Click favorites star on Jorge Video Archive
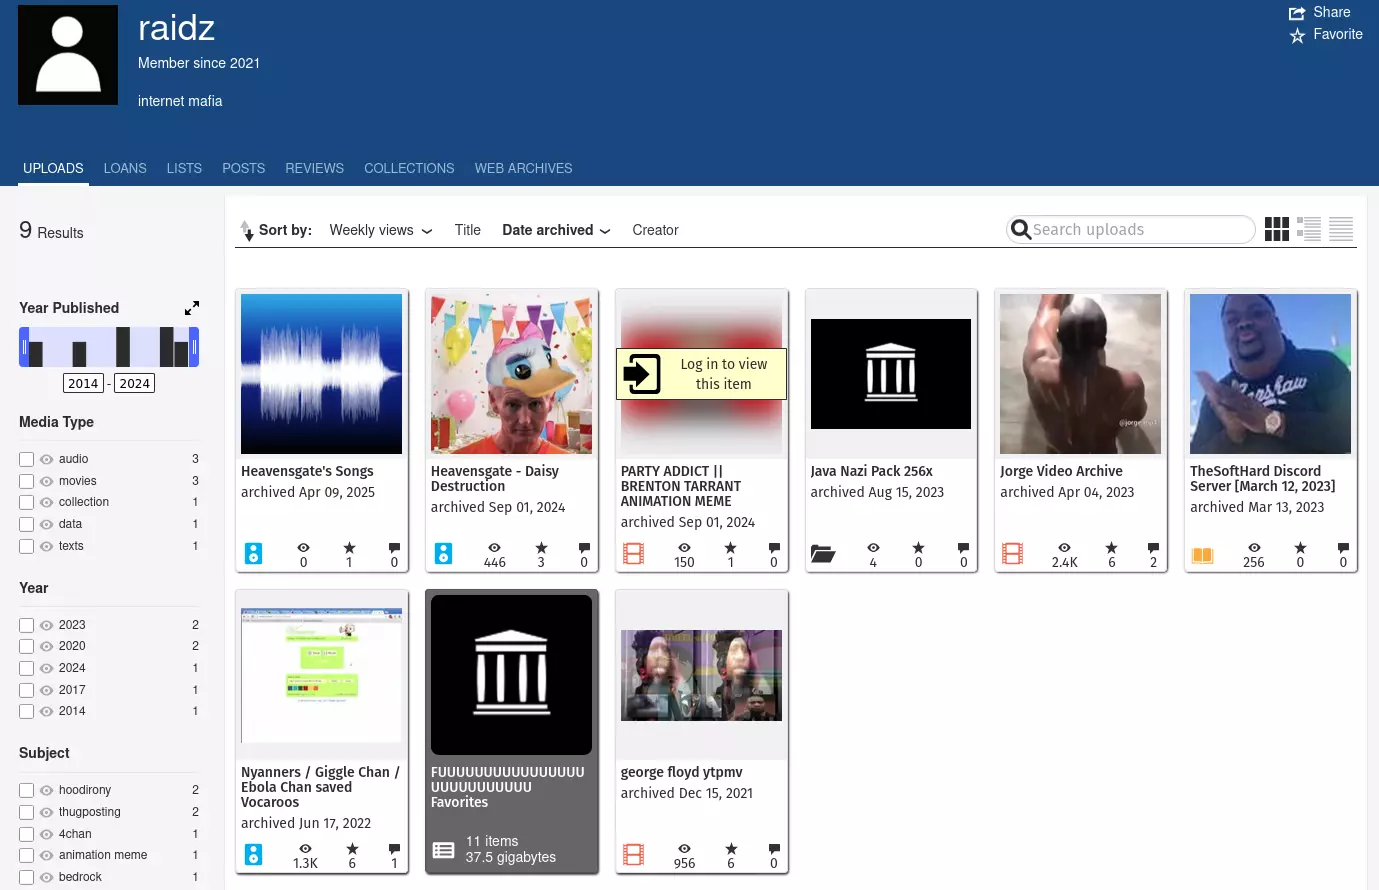 tap(1111, 548)
